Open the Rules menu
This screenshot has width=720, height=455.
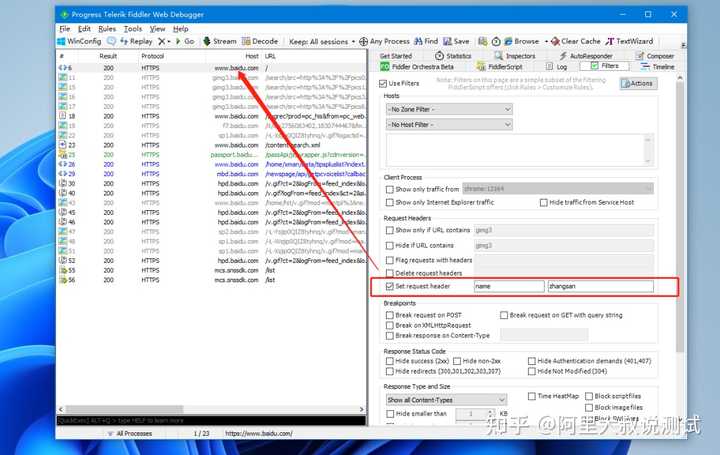(x=107, y=28)
